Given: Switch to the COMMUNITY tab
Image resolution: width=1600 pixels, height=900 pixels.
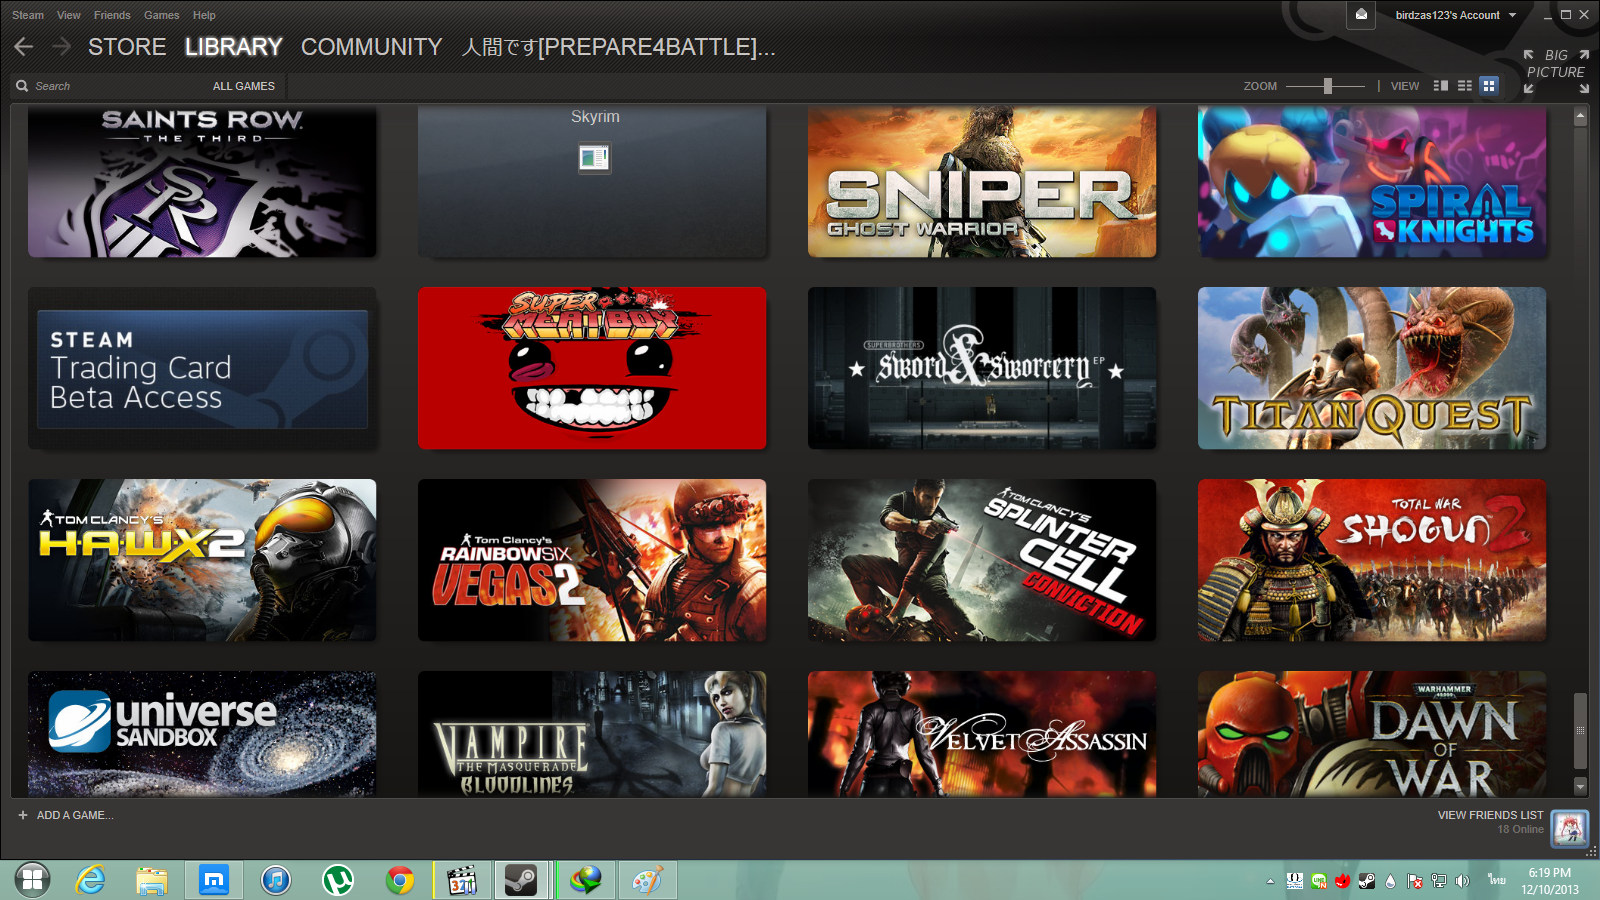Looking at the screenshot, I should pos(371,47).
